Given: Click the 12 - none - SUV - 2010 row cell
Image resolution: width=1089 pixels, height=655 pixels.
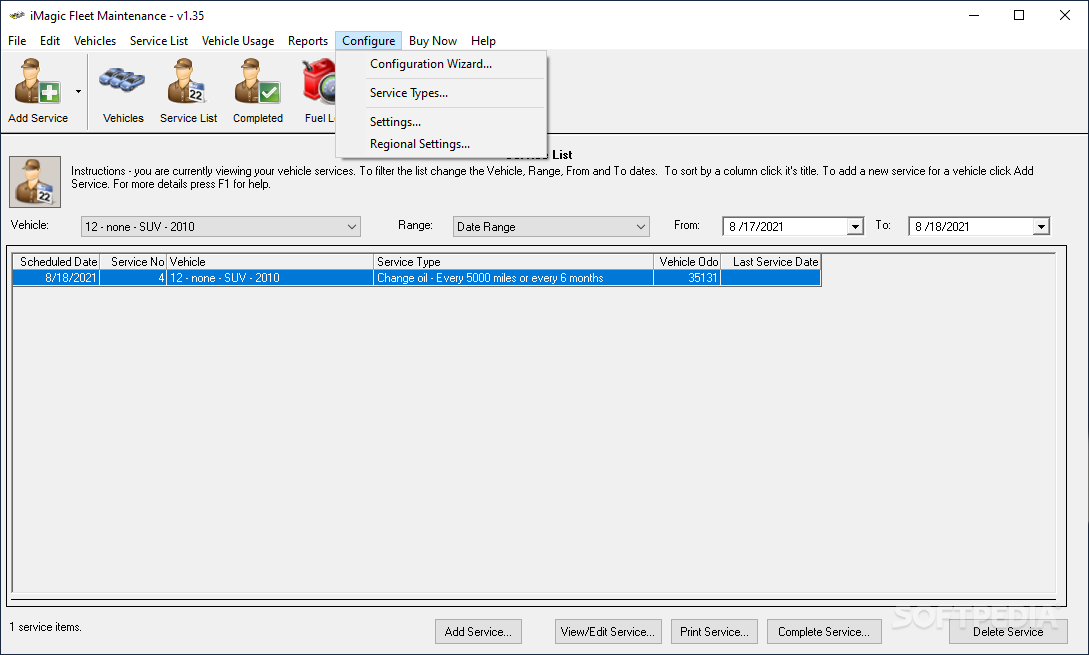Looking at the screenshot, I should tap(270, 278).
